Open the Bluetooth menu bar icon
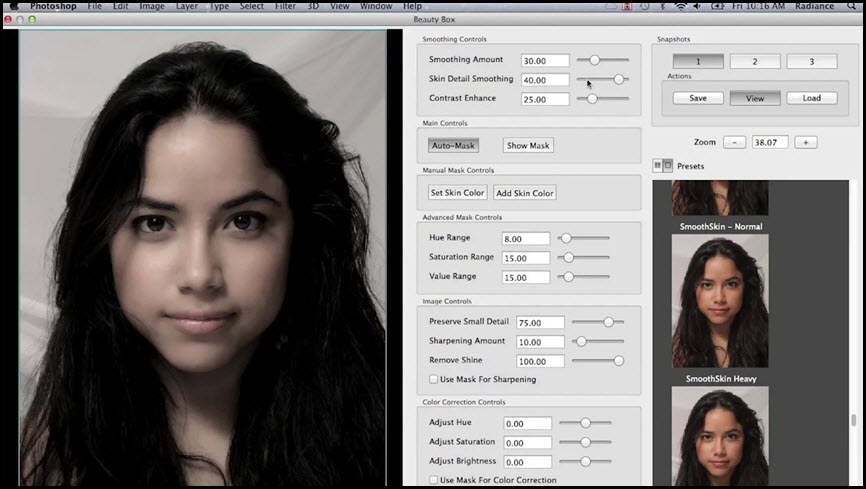Viewport: 866px width, 489px height. pos(663,6)
